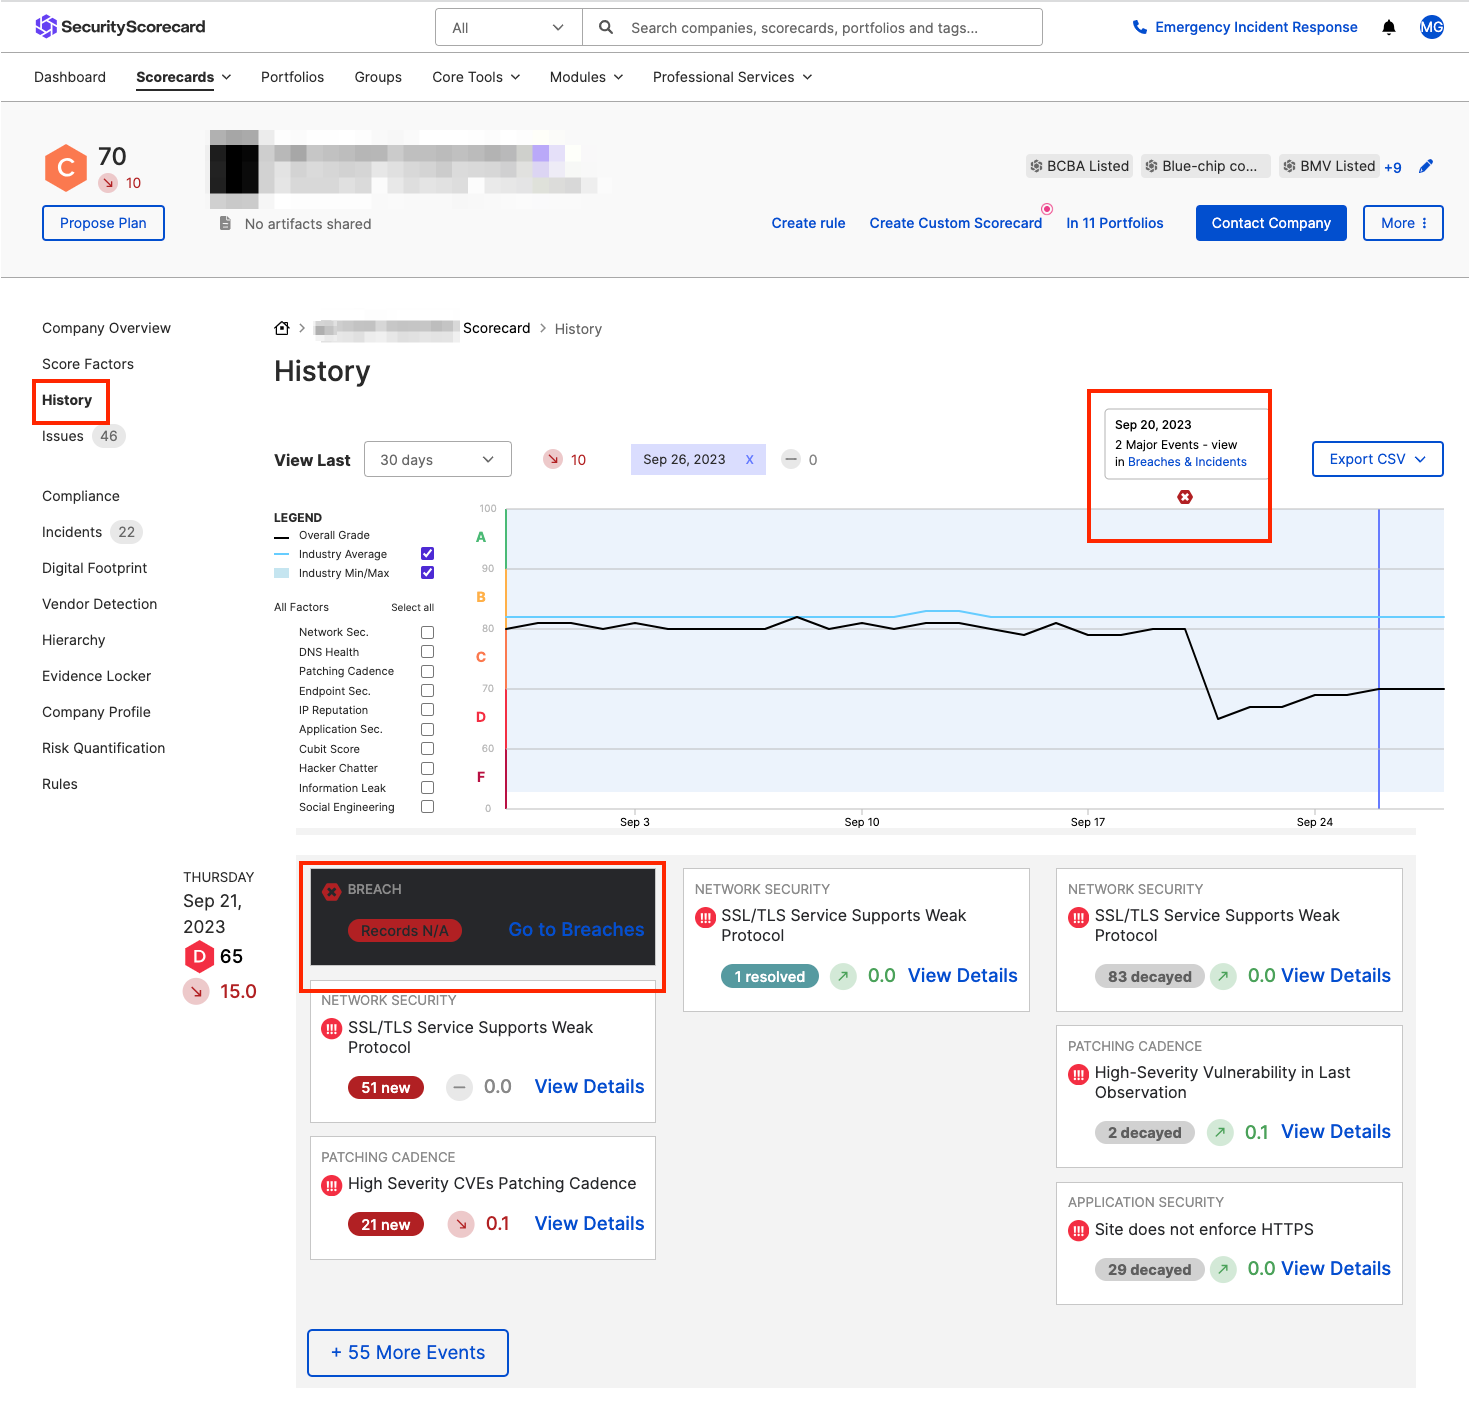The width and height of the screenshot is (1469, 1403).
Task: Click the Overall Grade legend line swatch
Action: pyautogui.click(x=282, y=536)
